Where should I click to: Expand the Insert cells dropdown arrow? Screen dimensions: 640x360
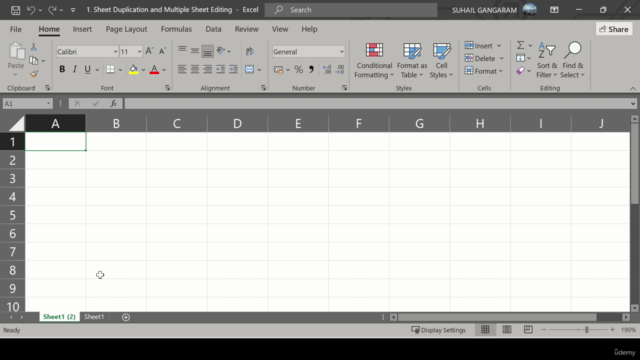pos(499,46)
